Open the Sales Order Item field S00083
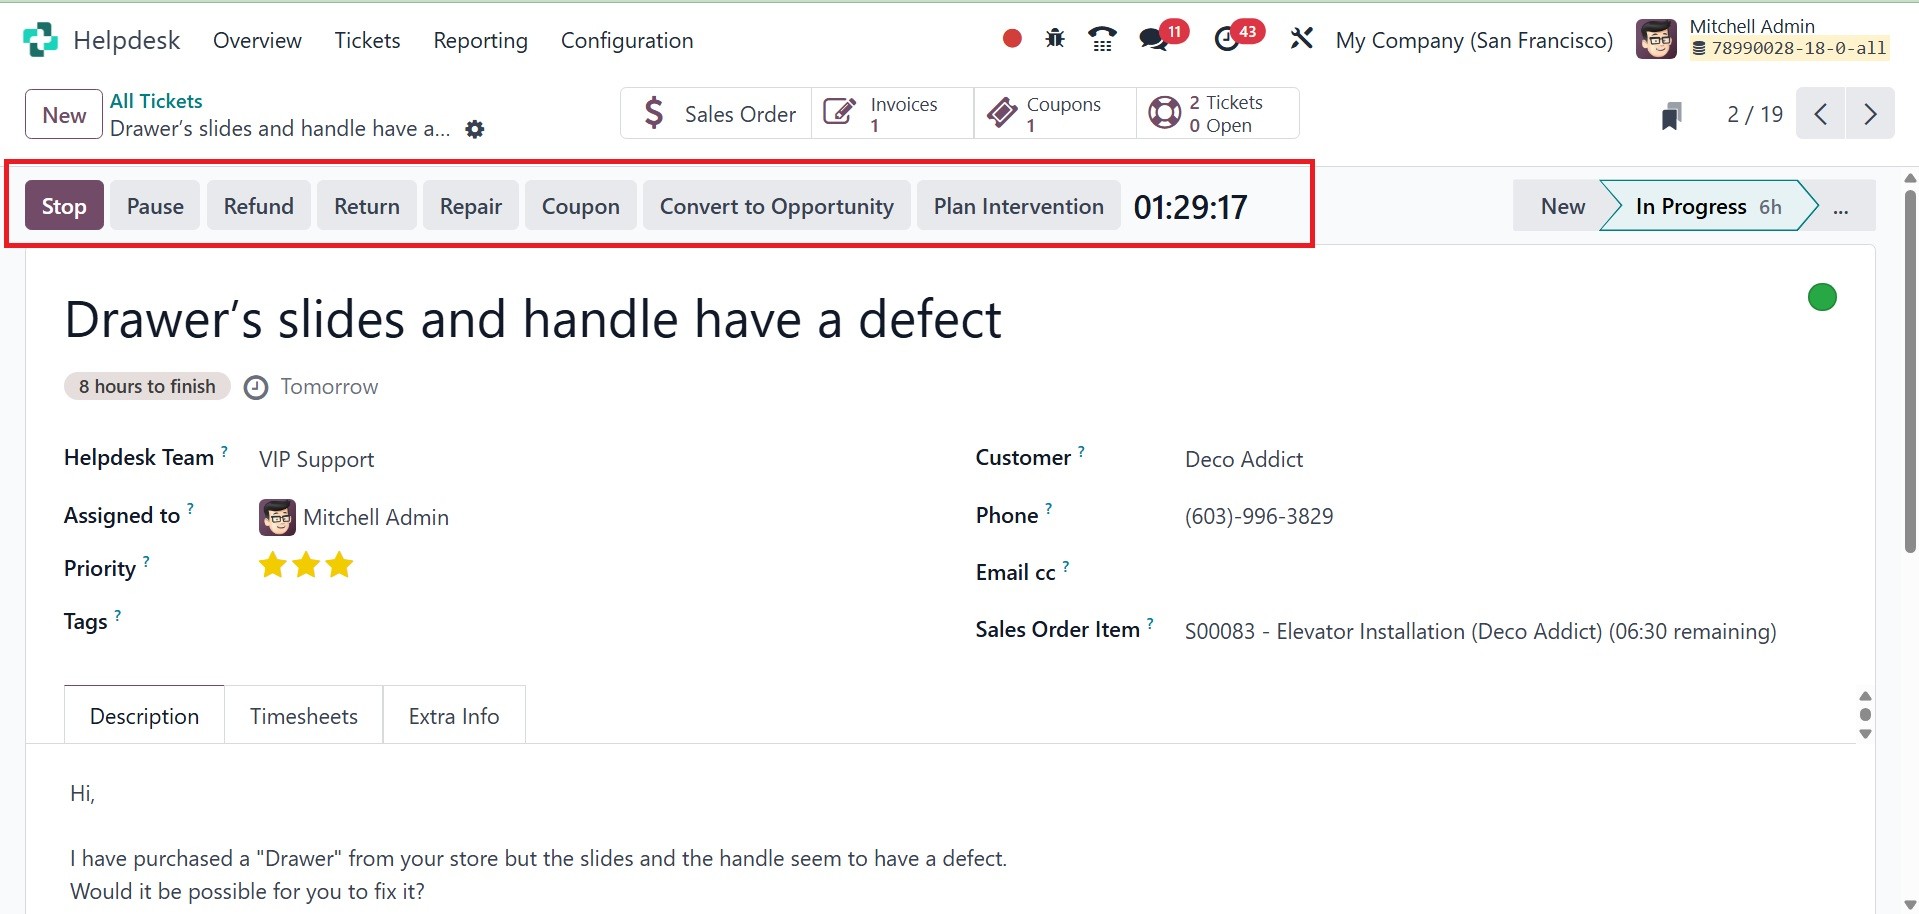This screenshot has width=1919, height=914. click(1480, 631)
